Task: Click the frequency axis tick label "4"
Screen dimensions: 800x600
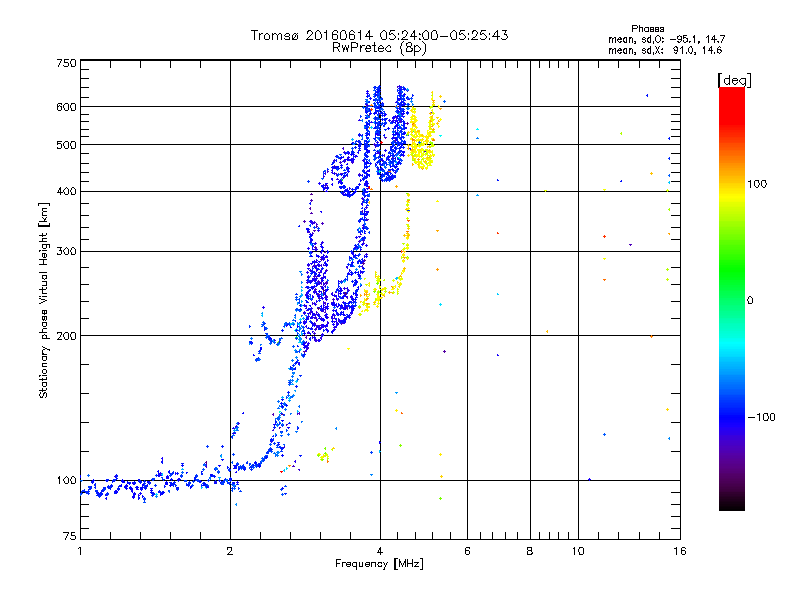Action: pyautogui.click(x=380, y=551)
